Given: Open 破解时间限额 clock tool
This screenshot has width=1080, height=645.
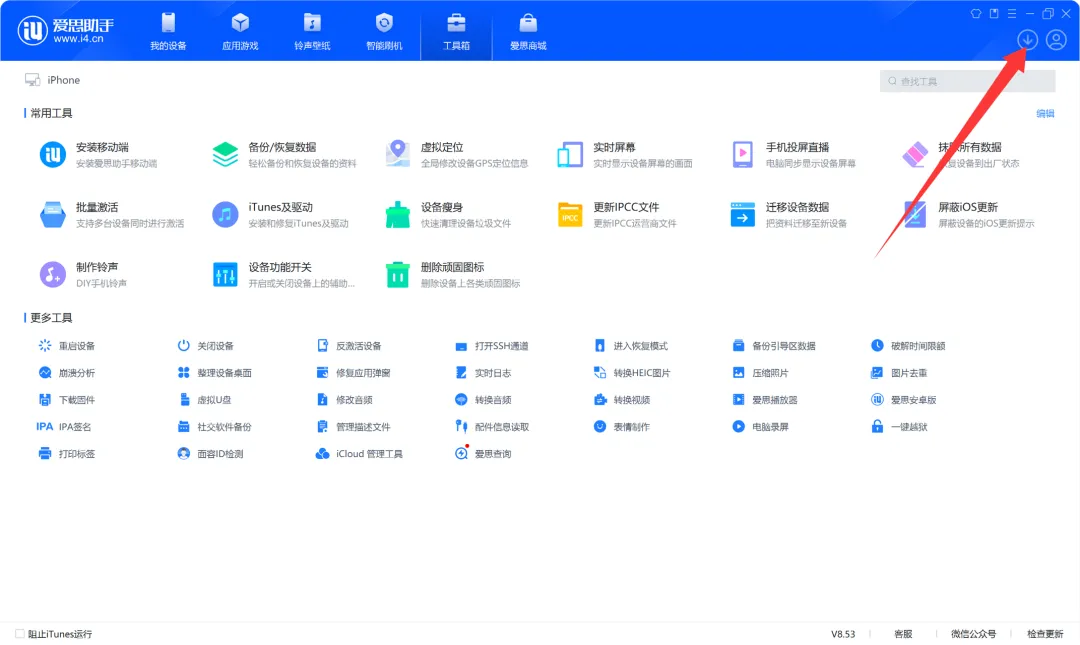Looking at the screenshot, I should point(908,346).
